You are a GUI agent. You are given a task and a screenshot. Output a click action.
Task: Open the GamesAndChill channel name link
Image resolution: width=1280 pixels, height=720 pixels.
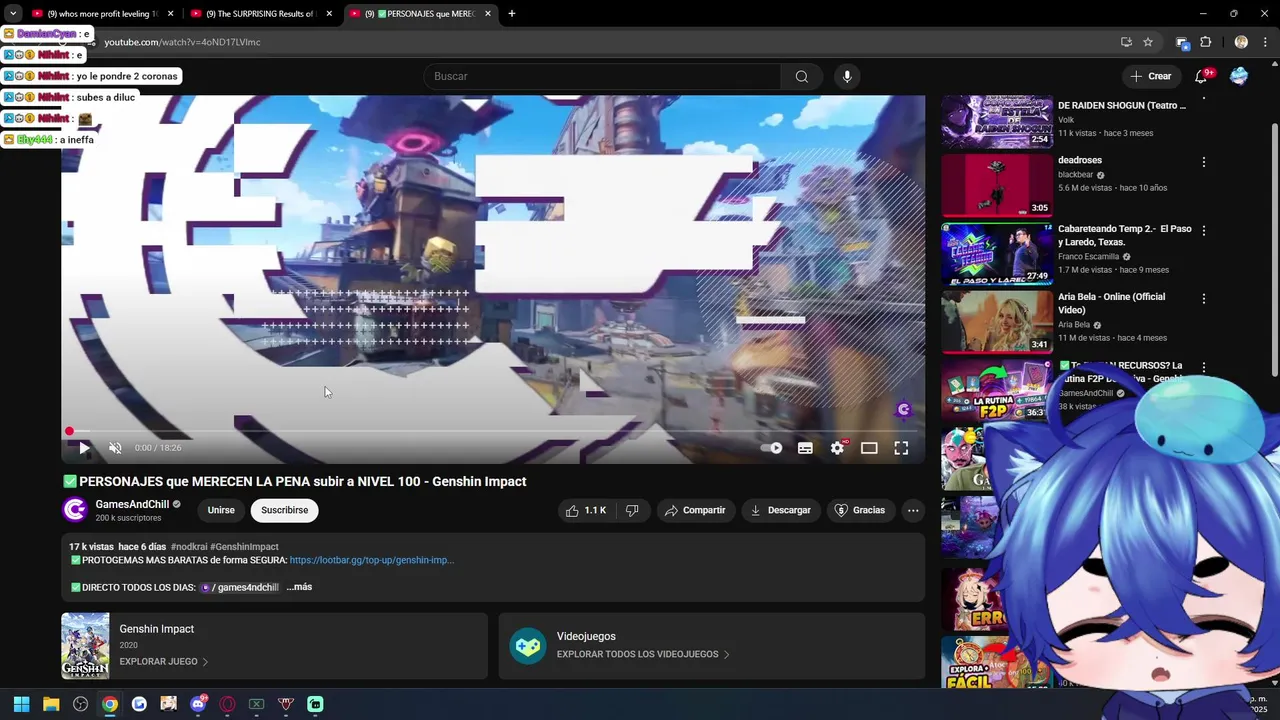pyautogui.click(x=132, y=504)
